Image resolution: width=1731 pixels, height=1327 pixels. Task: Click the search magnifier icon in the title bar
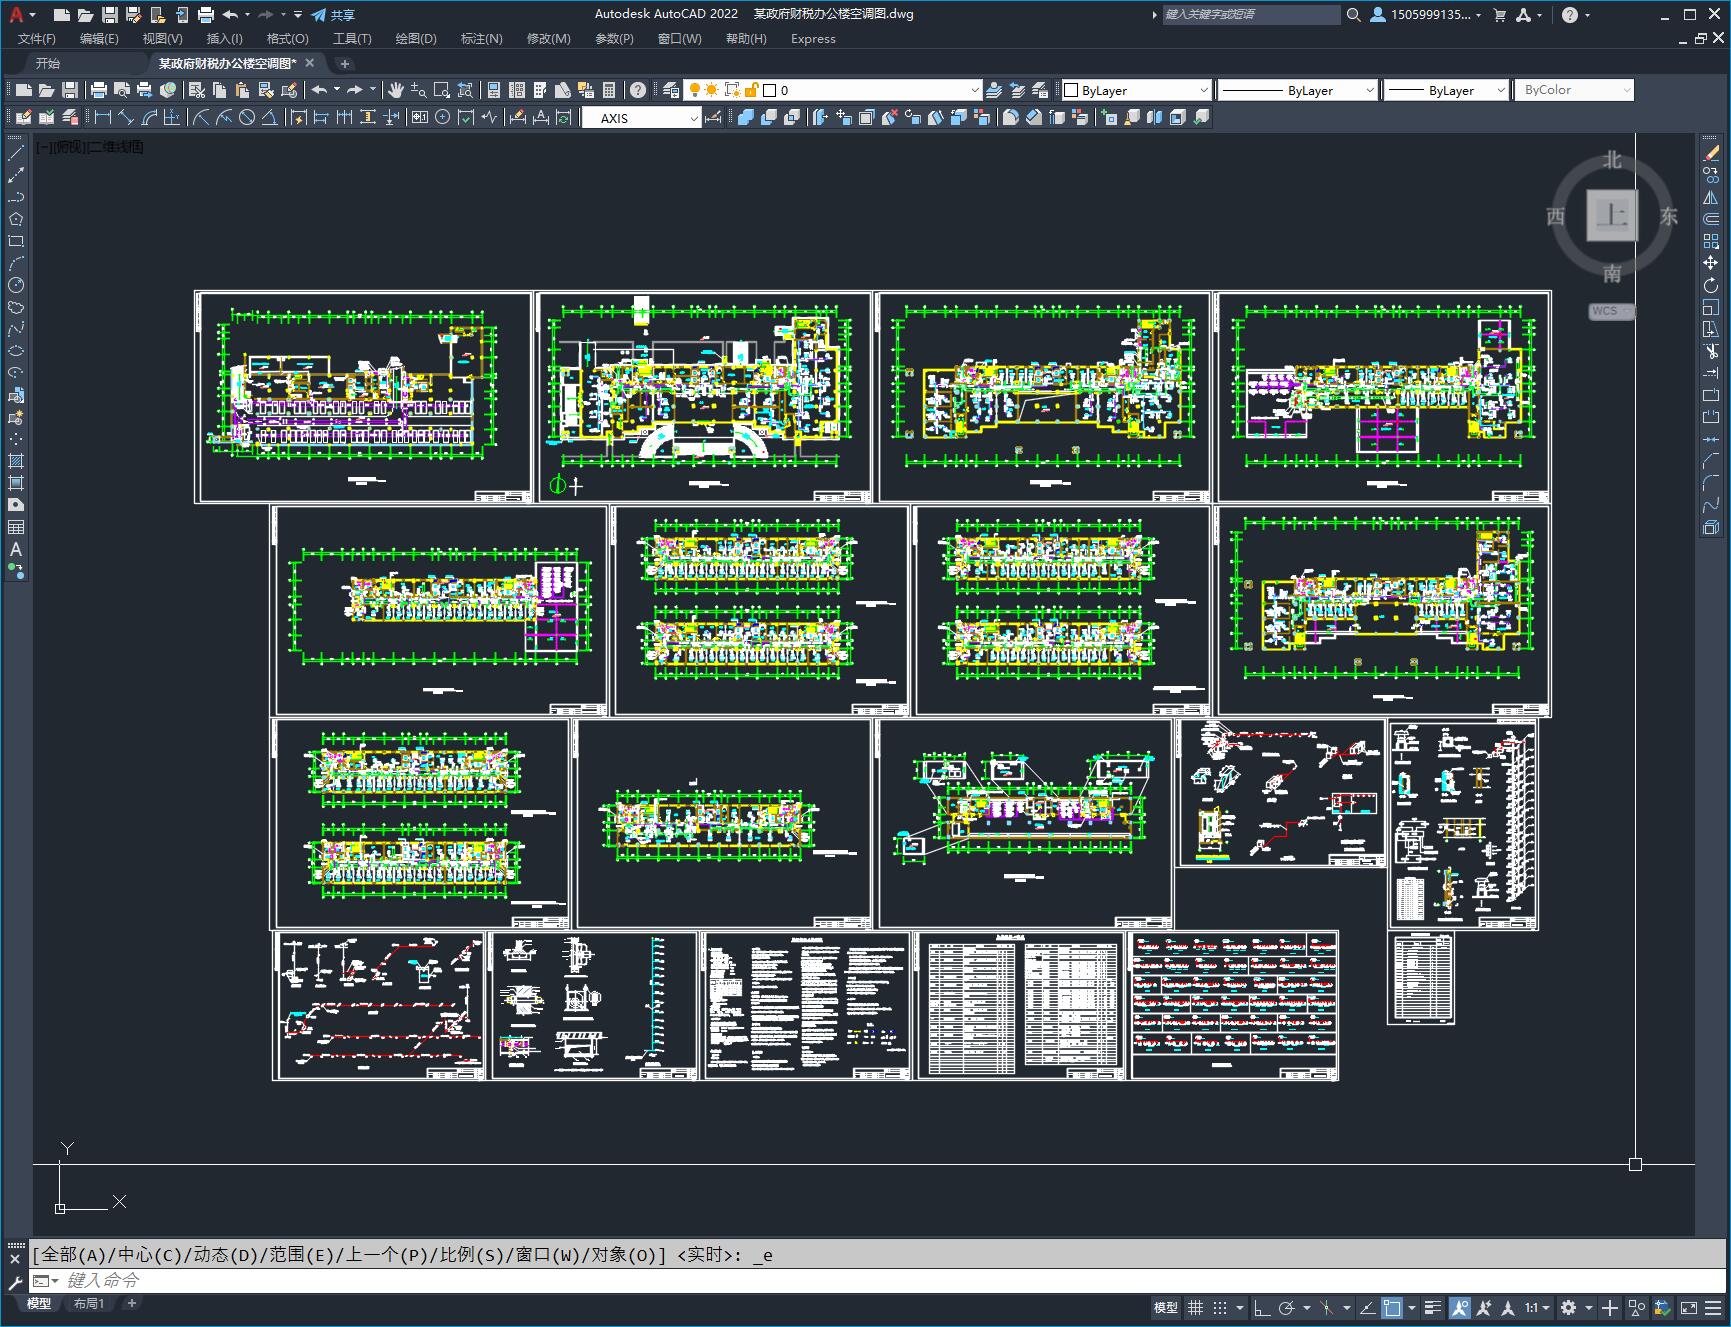(1354, 15)
